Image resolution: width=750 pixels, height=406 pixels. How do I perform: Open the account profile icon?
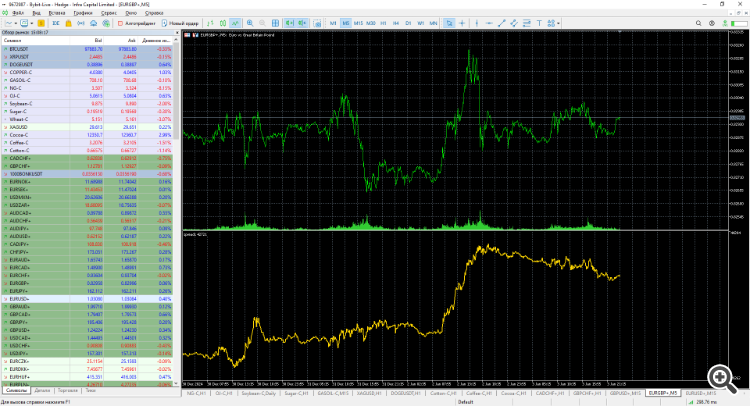pyautogui.click(x=712, y=23)
